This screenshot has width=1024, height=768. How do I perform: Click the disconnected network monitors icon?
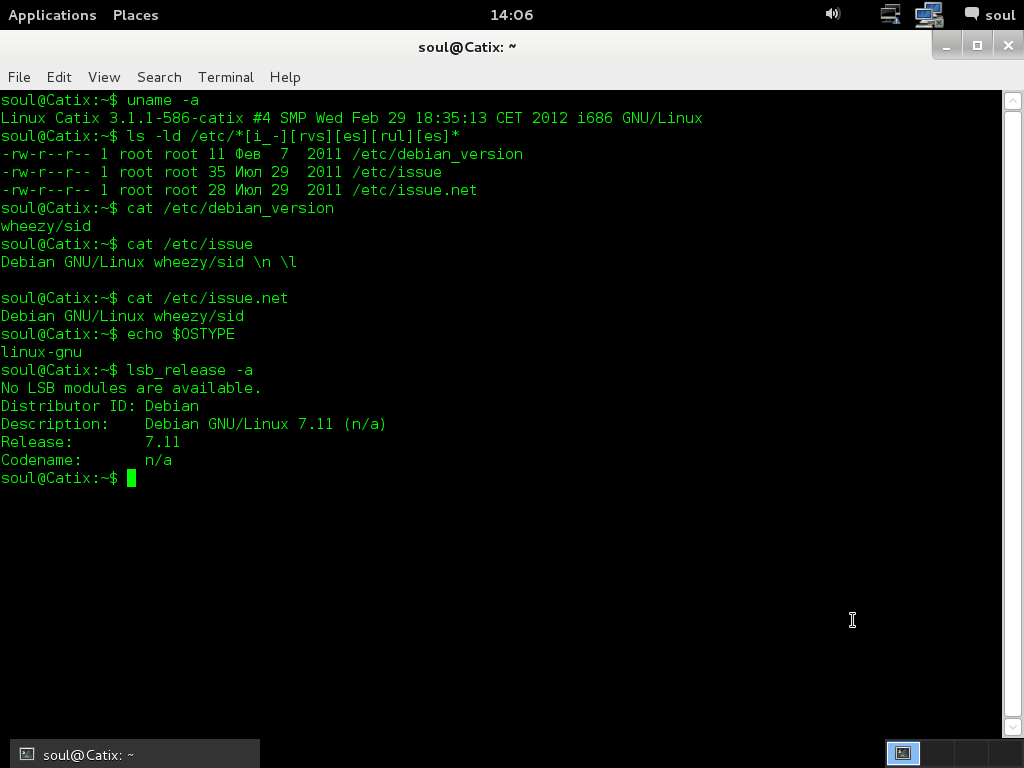[x=929, y=14]
